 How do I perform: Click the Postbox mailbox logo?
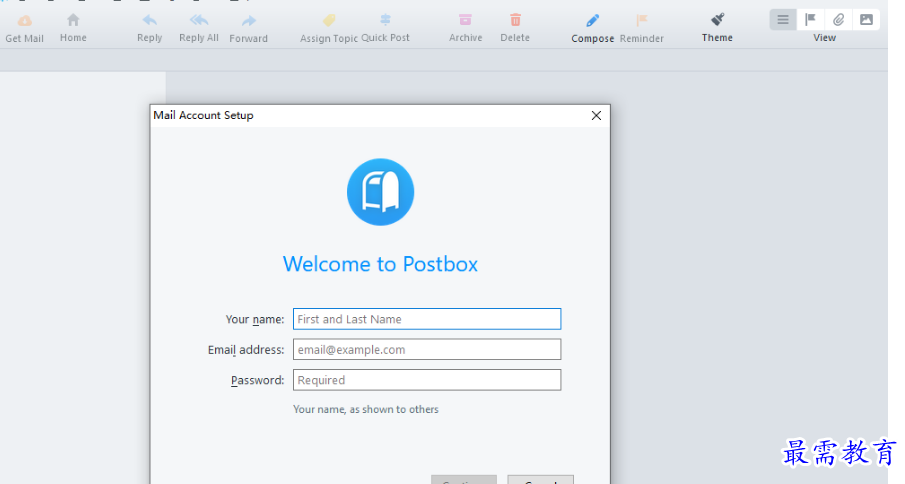point(380,192)
